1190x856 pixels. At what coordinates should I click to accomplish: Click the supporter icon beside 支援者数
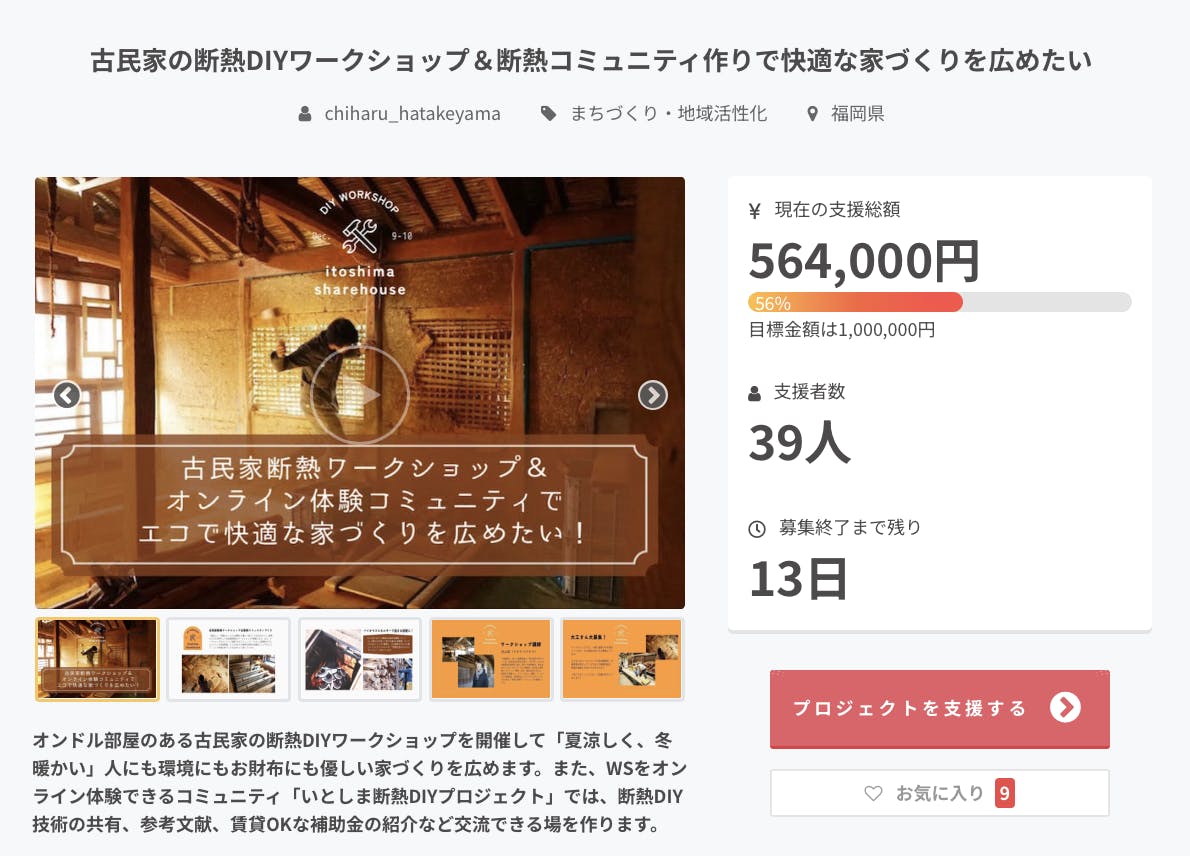point(754,393)
